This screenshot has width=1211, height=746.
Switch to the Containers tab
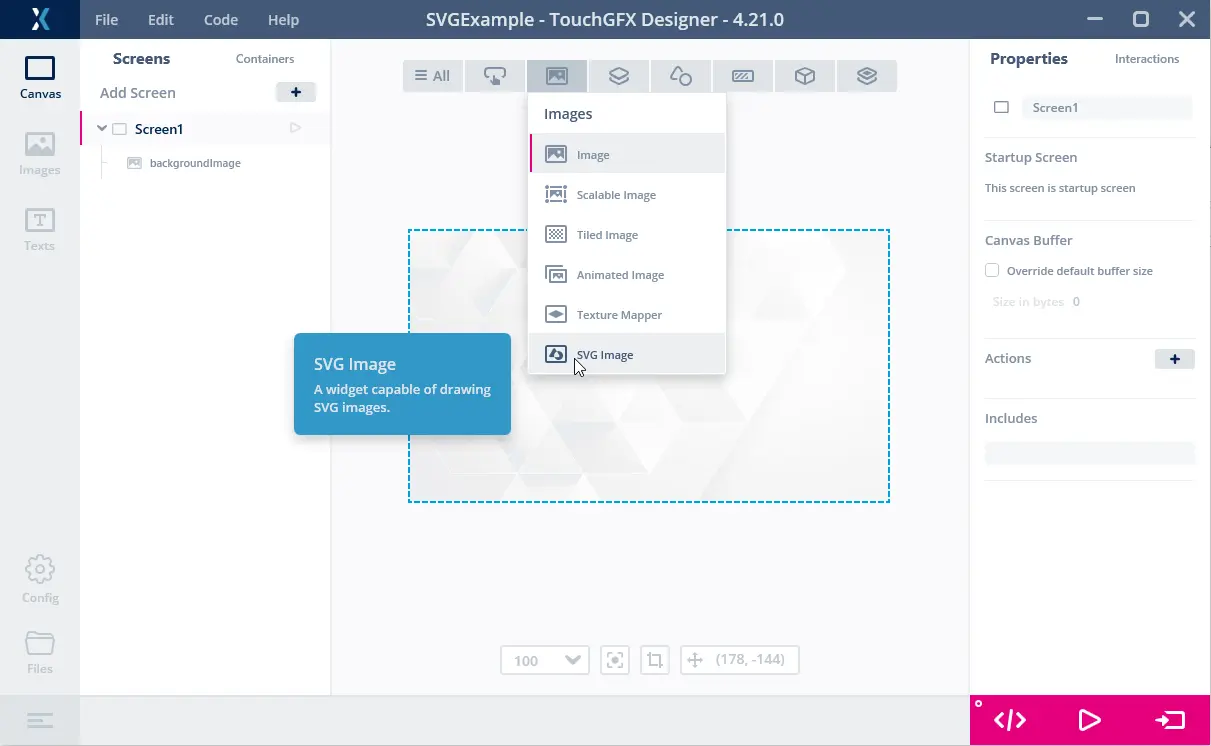265,59
